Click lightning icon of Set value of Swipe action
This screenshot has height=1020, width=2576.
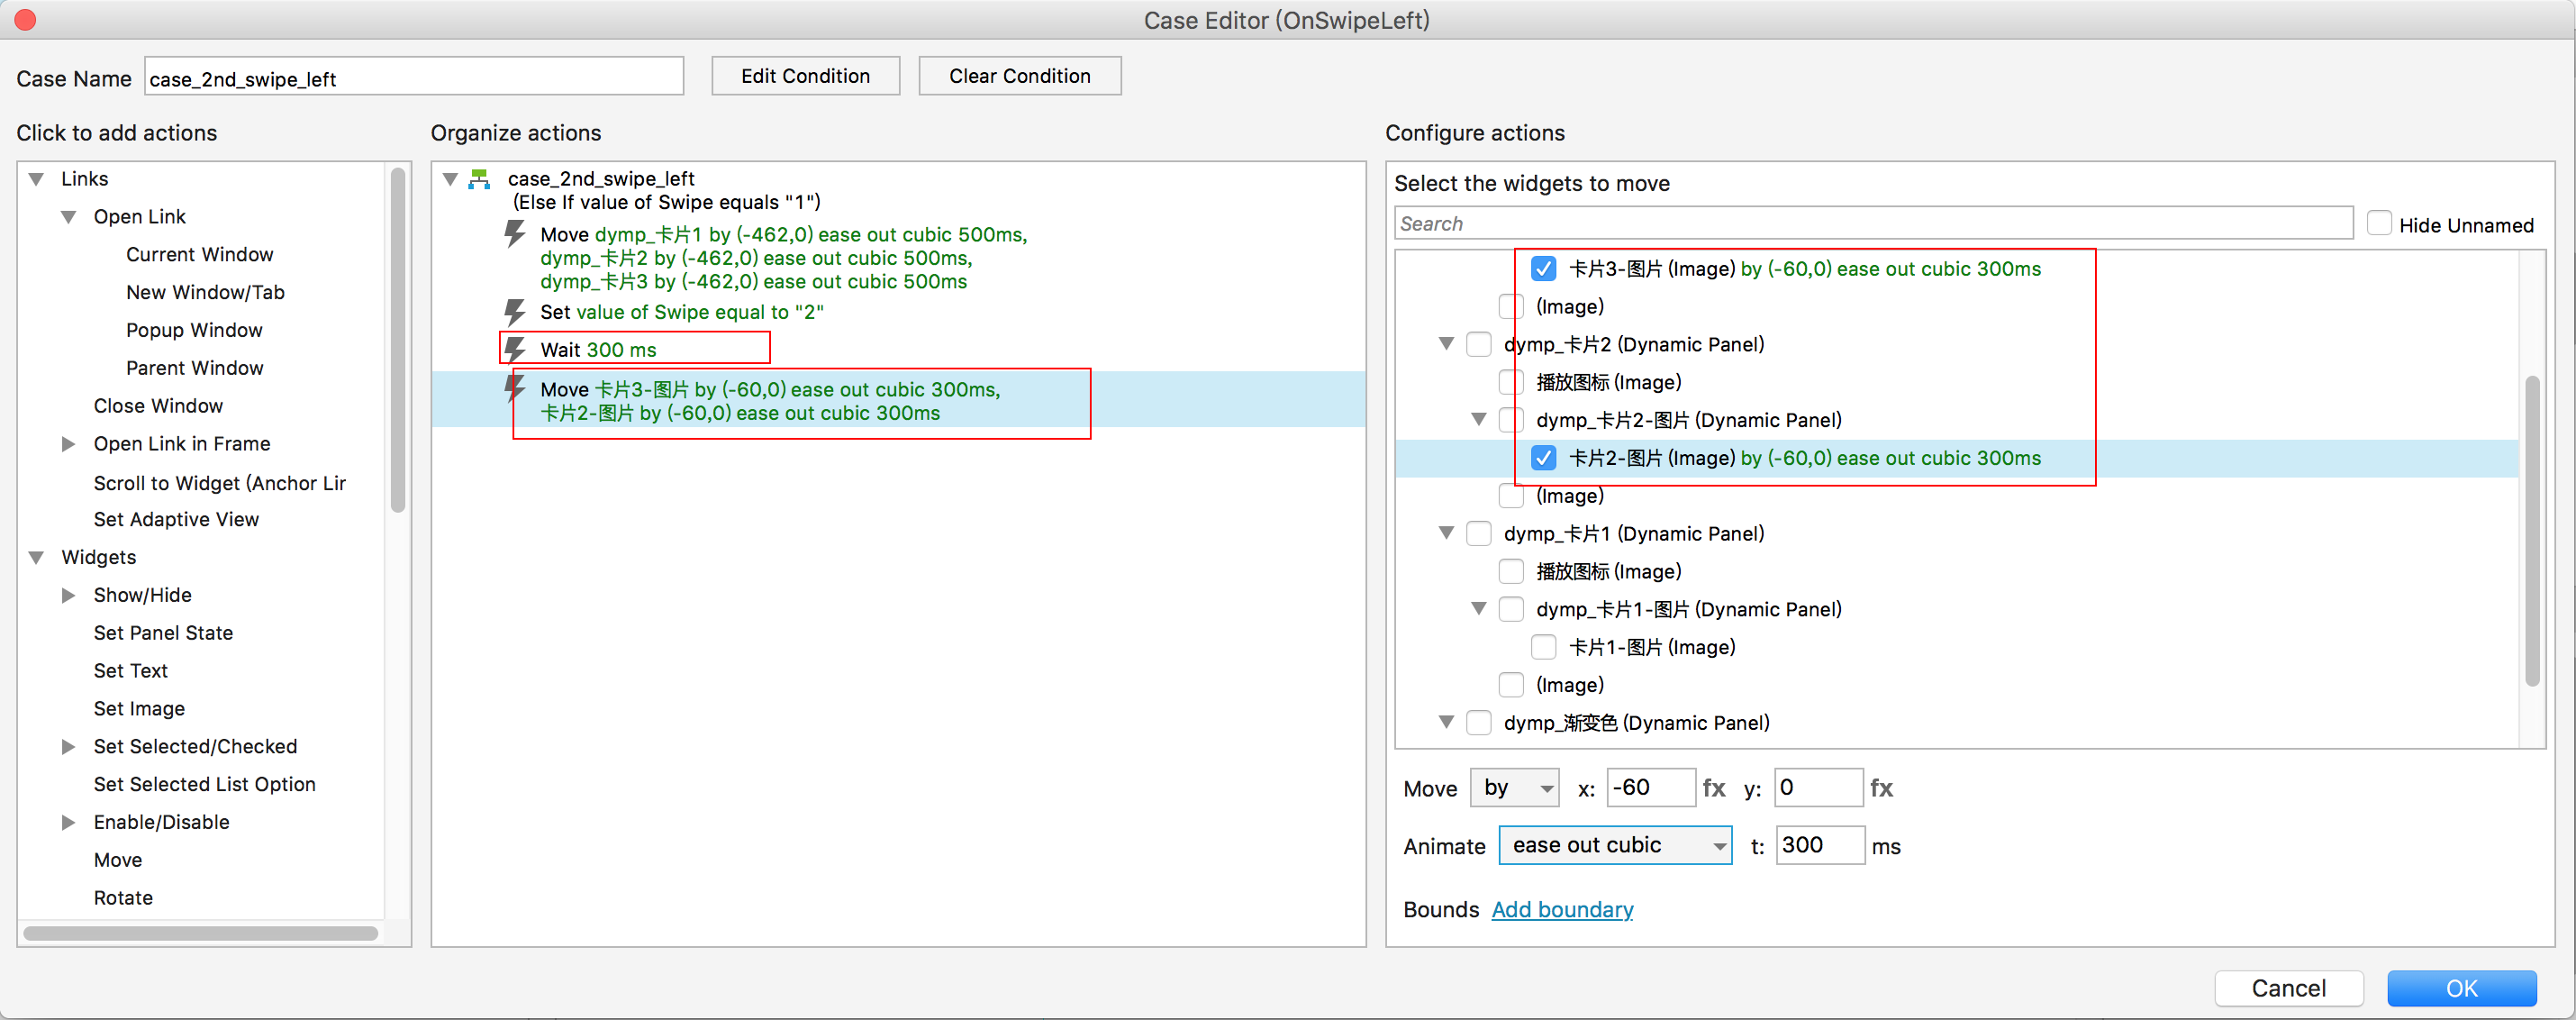[x=514, y=312]
